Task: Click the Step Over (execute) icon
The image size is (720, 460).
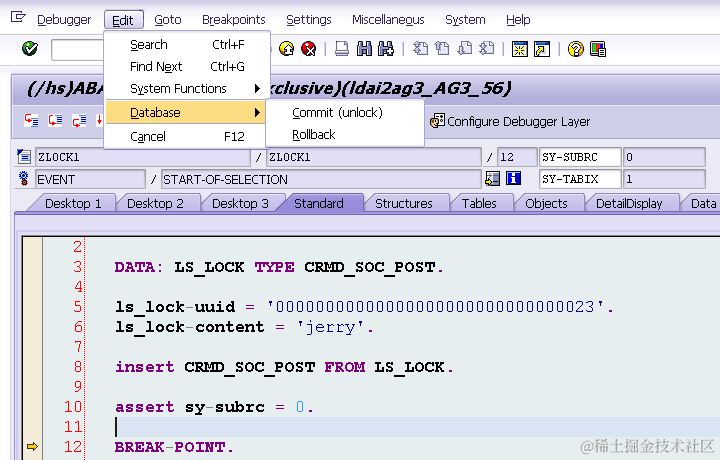Action: (55, 121)
